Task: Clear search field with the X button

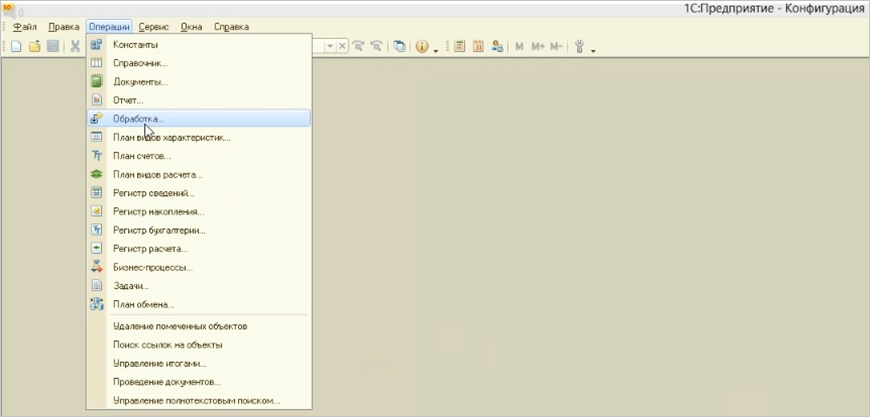Action: [342, 47]
